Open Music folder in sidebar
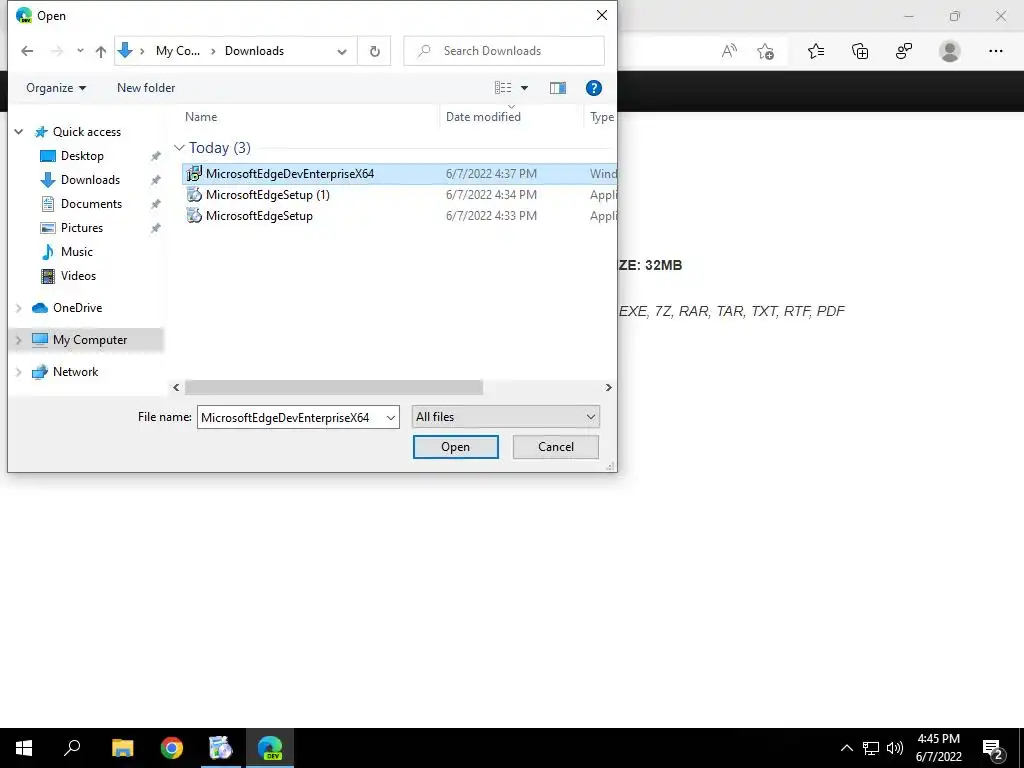Image resolution: width=1024 pixels, height=768 pixels. click(x=76, y=251)
